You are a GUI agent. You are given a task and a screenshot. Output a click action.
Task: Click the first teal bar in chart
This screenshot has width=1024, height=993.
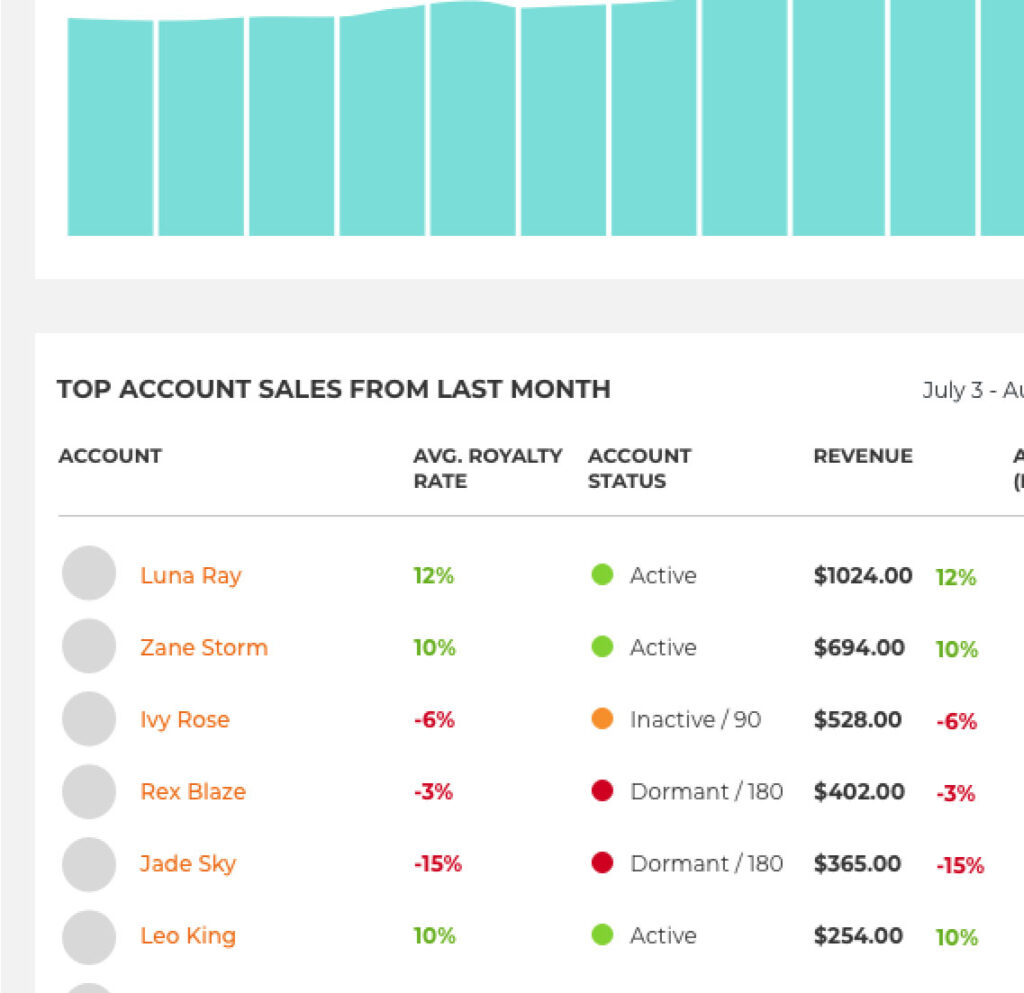[x=110, y=128]
